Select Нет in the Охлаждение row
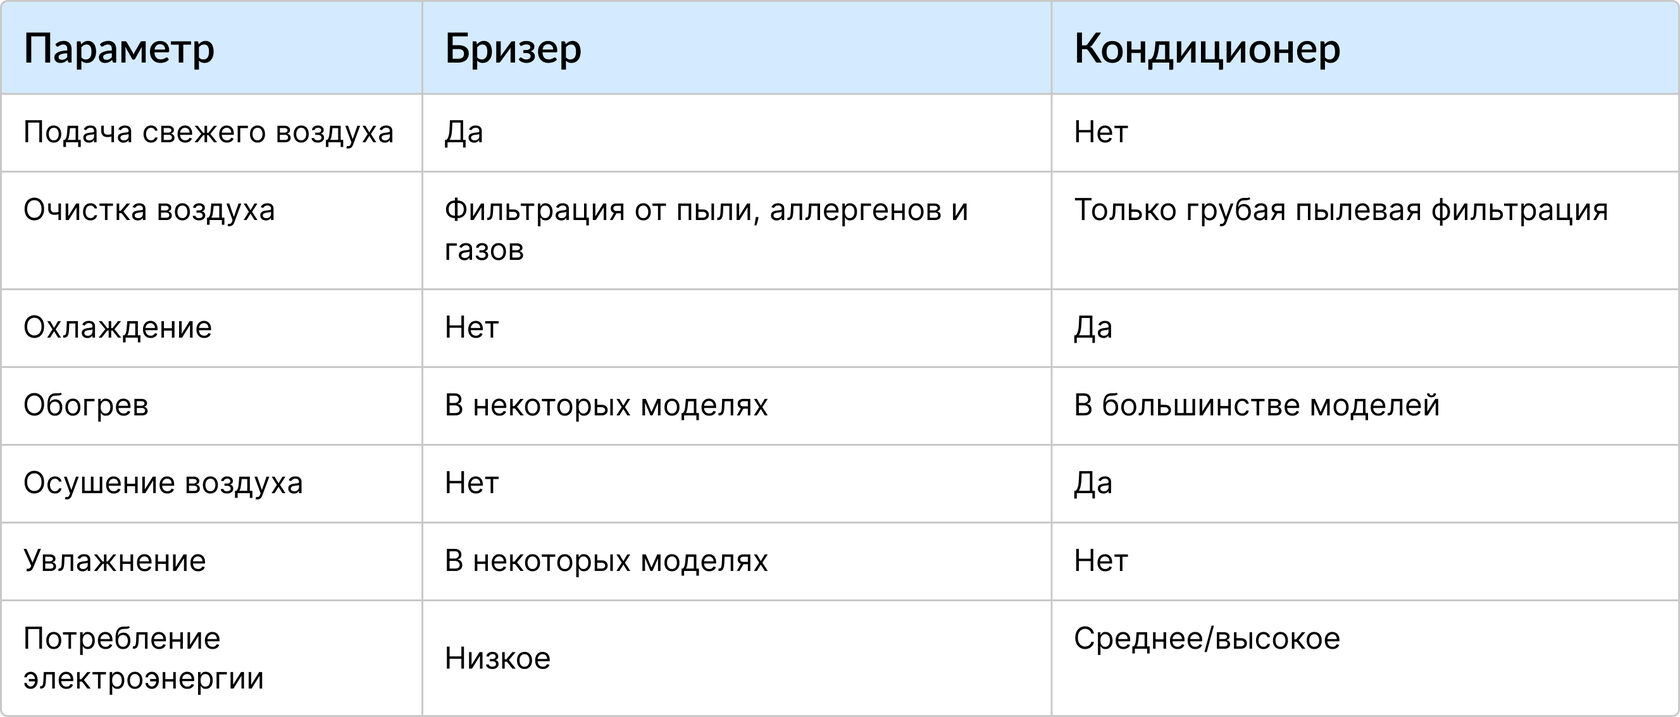Image resolution: width=1680 pixels, height=717 pixels. [472, 328]
